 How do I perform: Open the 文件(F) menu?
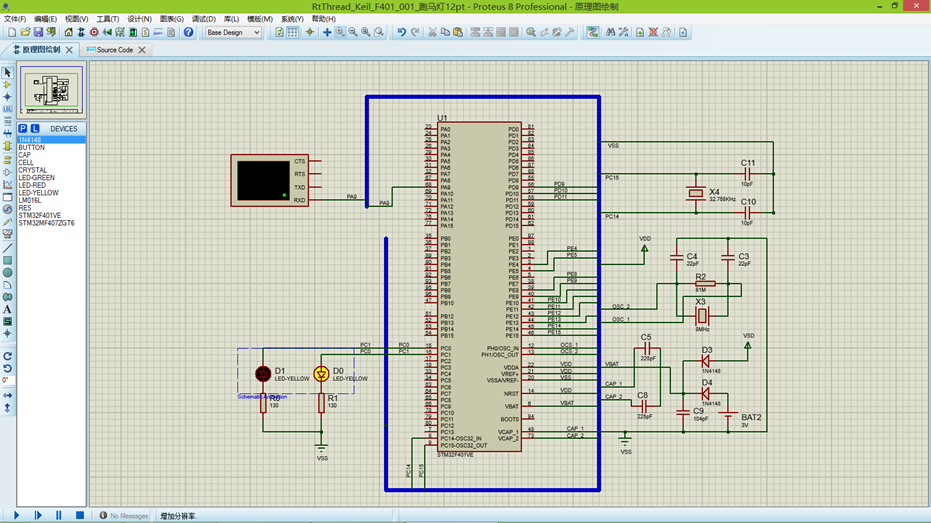tap(15, 19)
